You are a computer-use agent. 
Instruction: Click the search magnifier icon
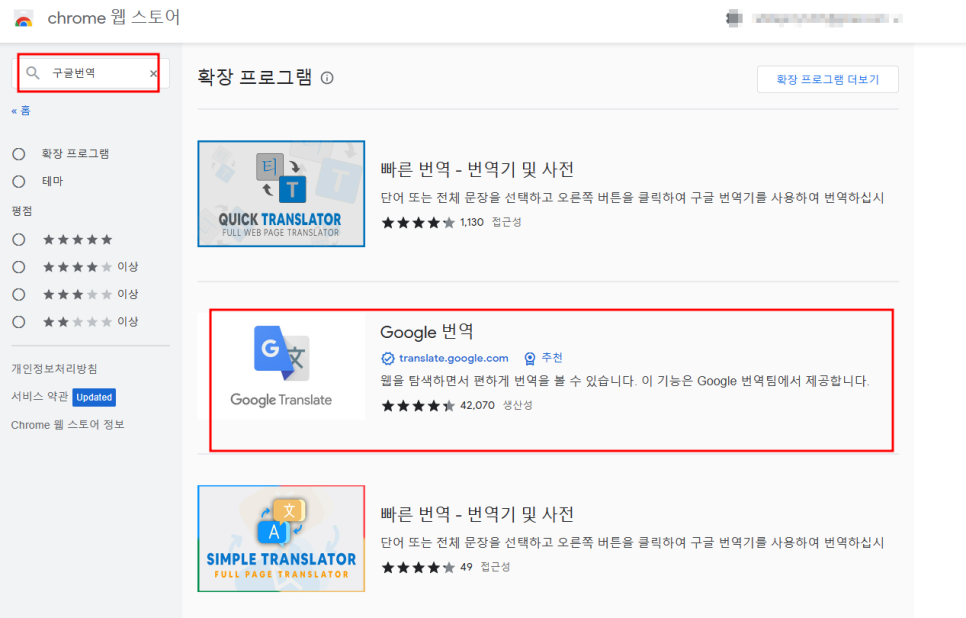tap(33, 73)
